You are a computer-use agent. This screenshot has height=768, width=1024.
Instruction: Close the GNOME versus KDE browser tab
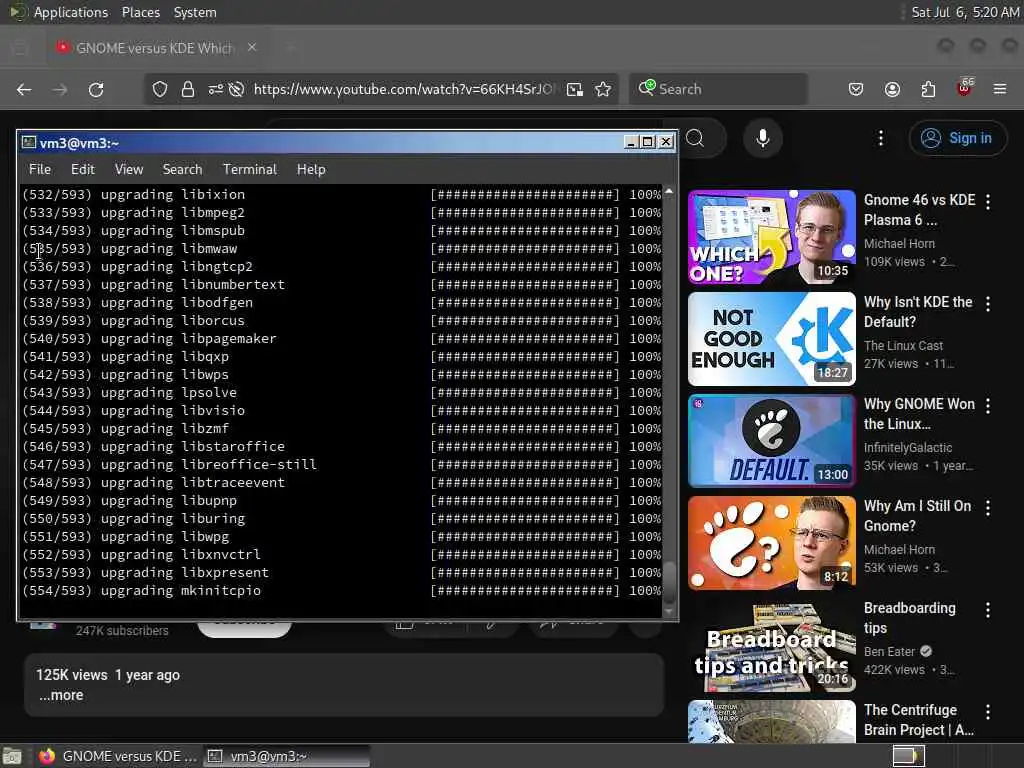coord(252,48)
